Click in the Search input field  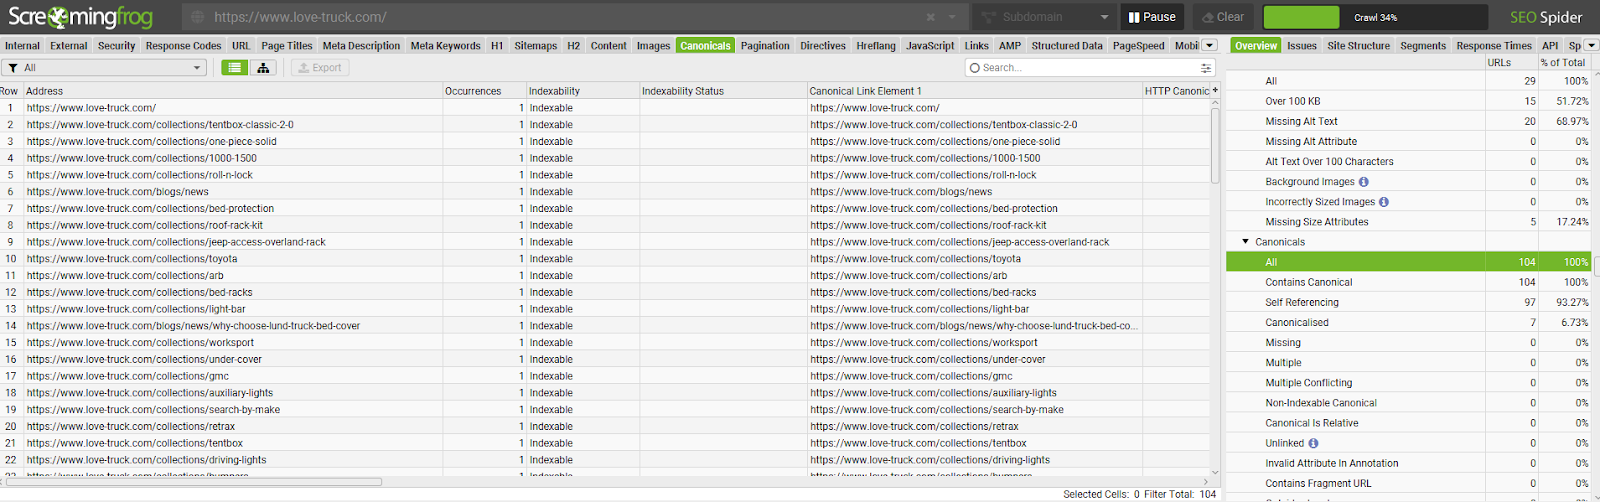tap(1090, 68)
